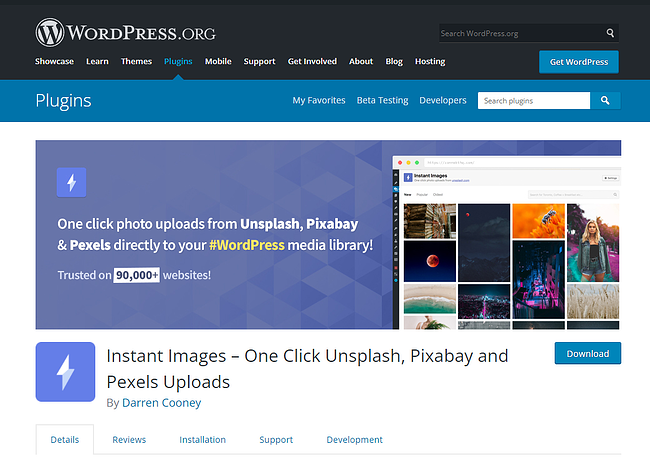Switch to the Installation tab

click(x=202, y=440)
